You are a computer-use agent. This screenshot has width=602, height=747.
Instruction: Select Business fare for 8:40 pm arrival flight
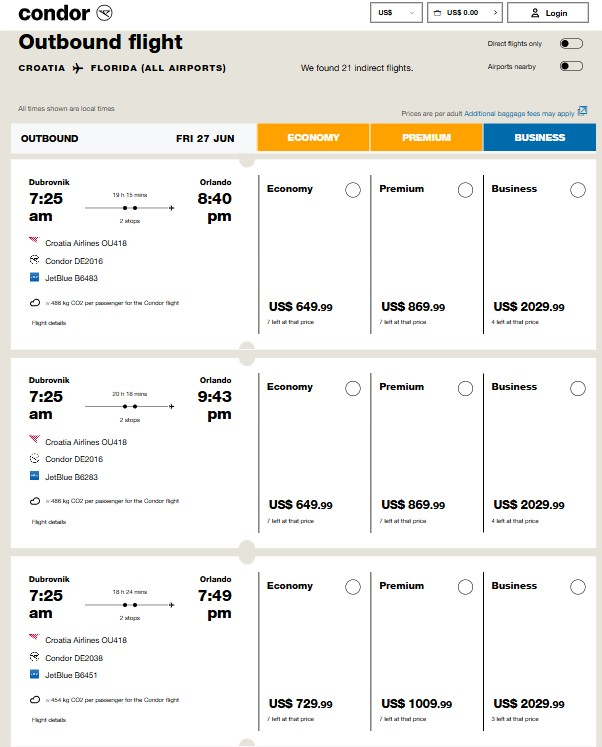[x=578, y=190]
